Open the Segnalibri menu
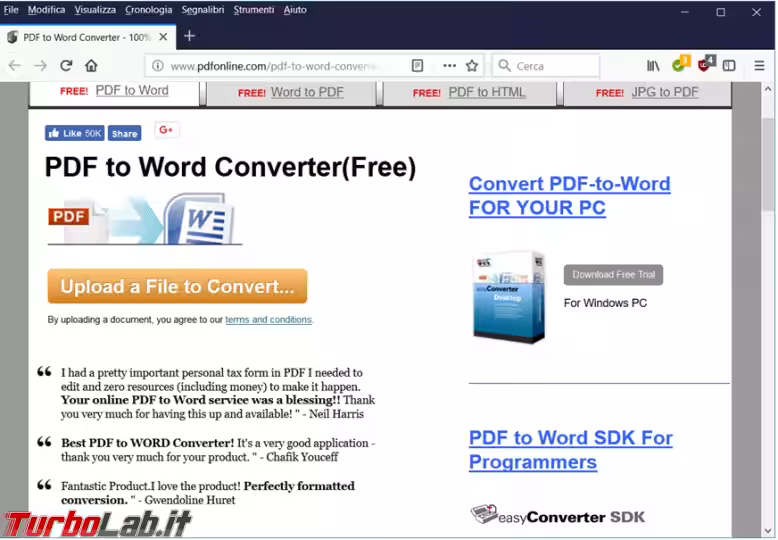This screenshot has width=778, height=540. [202, 10]
